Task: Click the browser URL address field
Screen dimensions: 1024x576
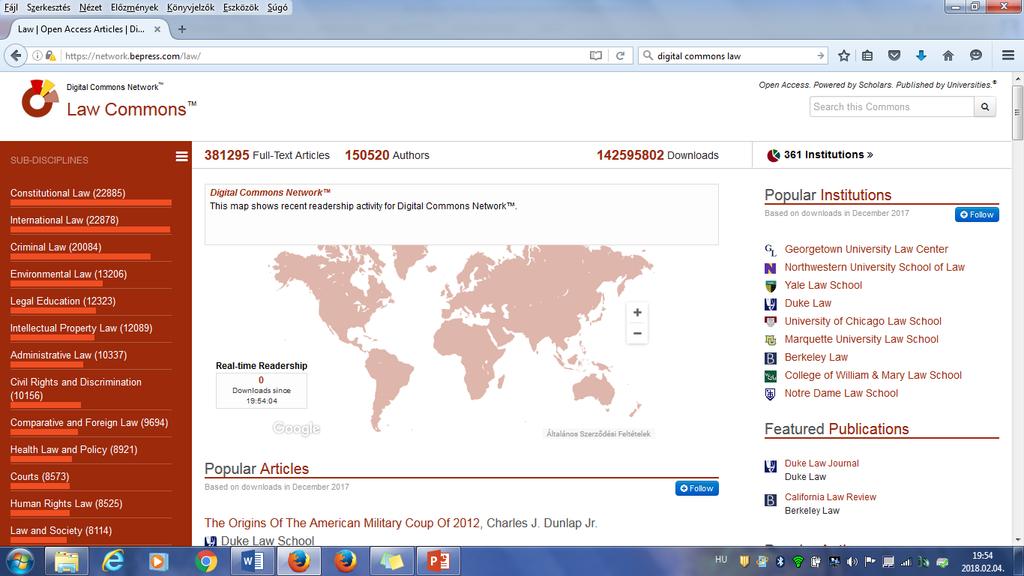Action: [323, 56]
